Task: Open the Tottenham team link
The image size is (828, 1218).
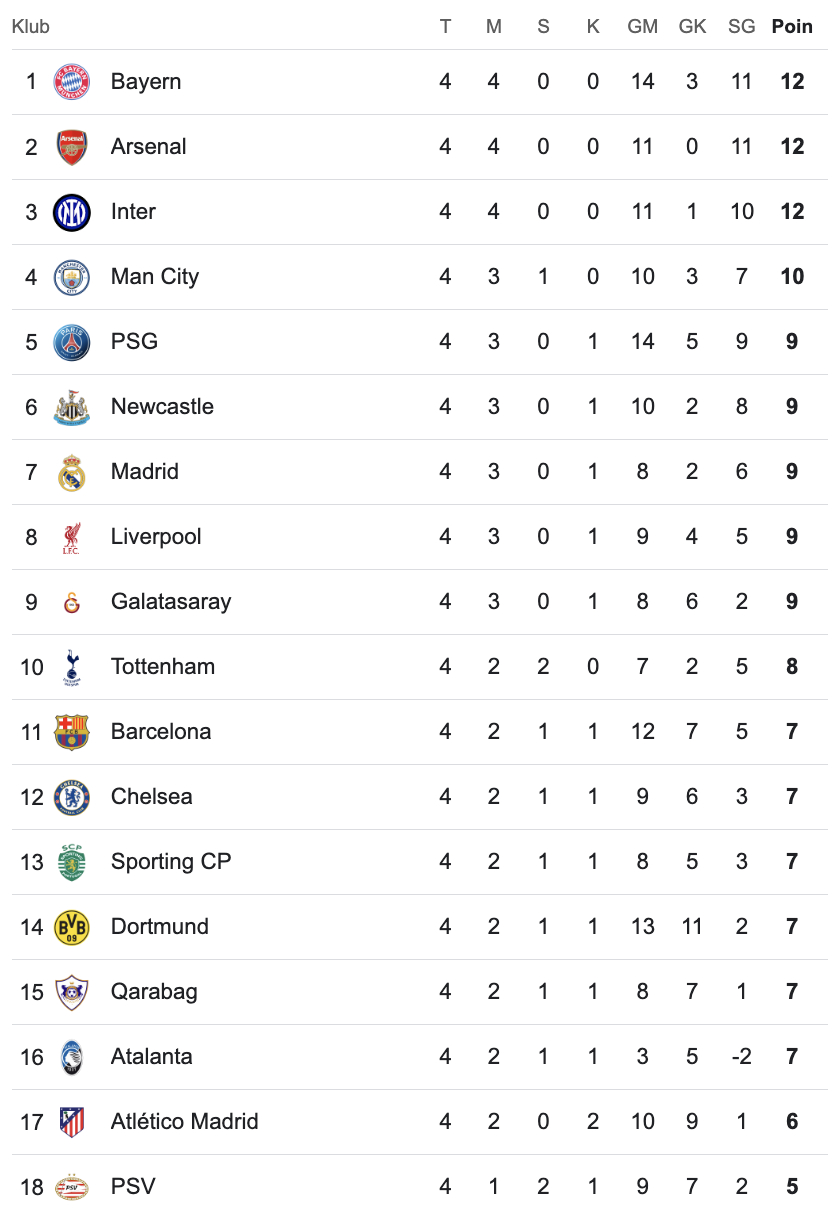Action: [x=162, y=667]
